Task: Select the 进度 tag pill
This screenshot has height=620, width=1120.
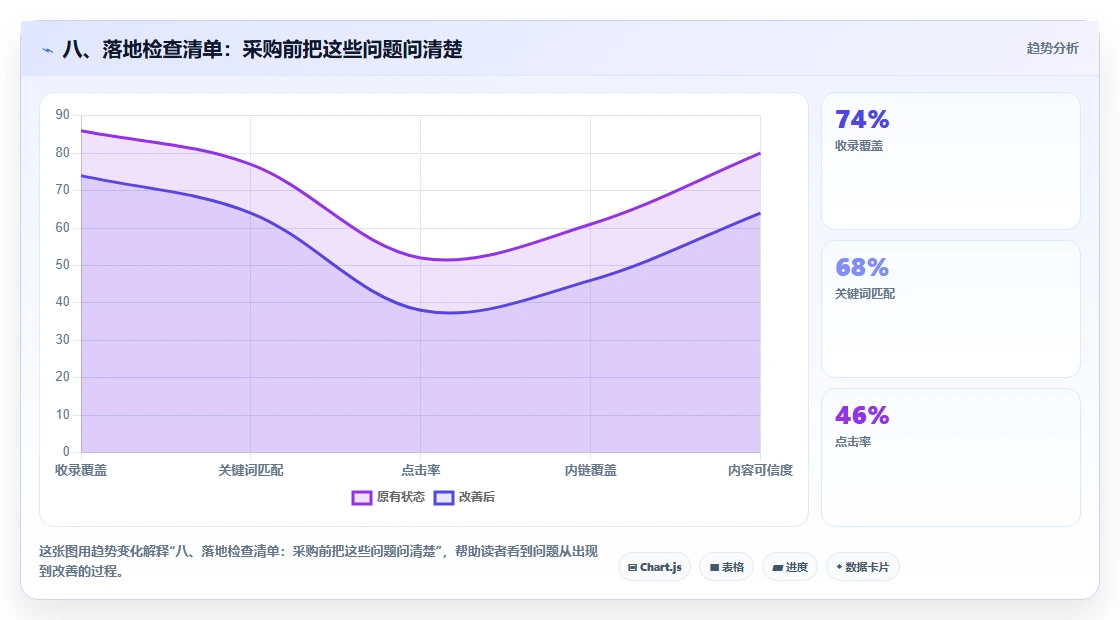Action: 790,567
